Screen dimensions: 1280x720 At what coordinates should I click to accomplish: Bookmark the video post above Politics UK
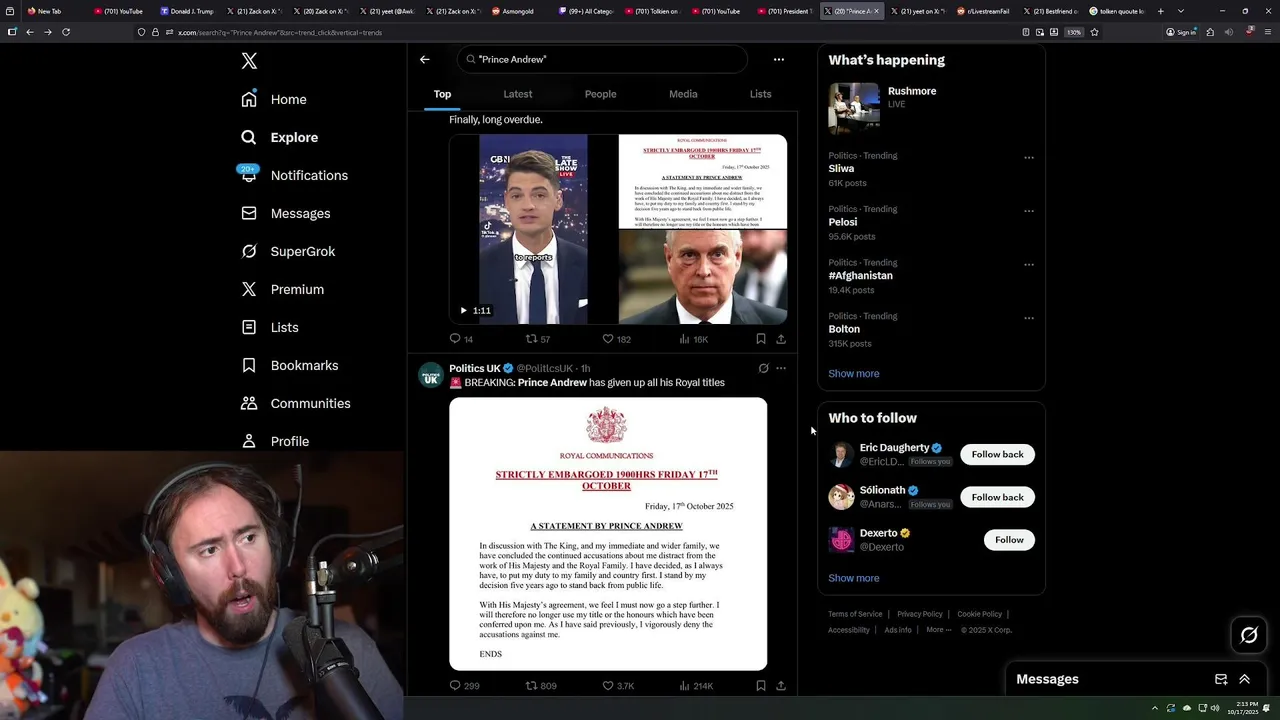761,339
